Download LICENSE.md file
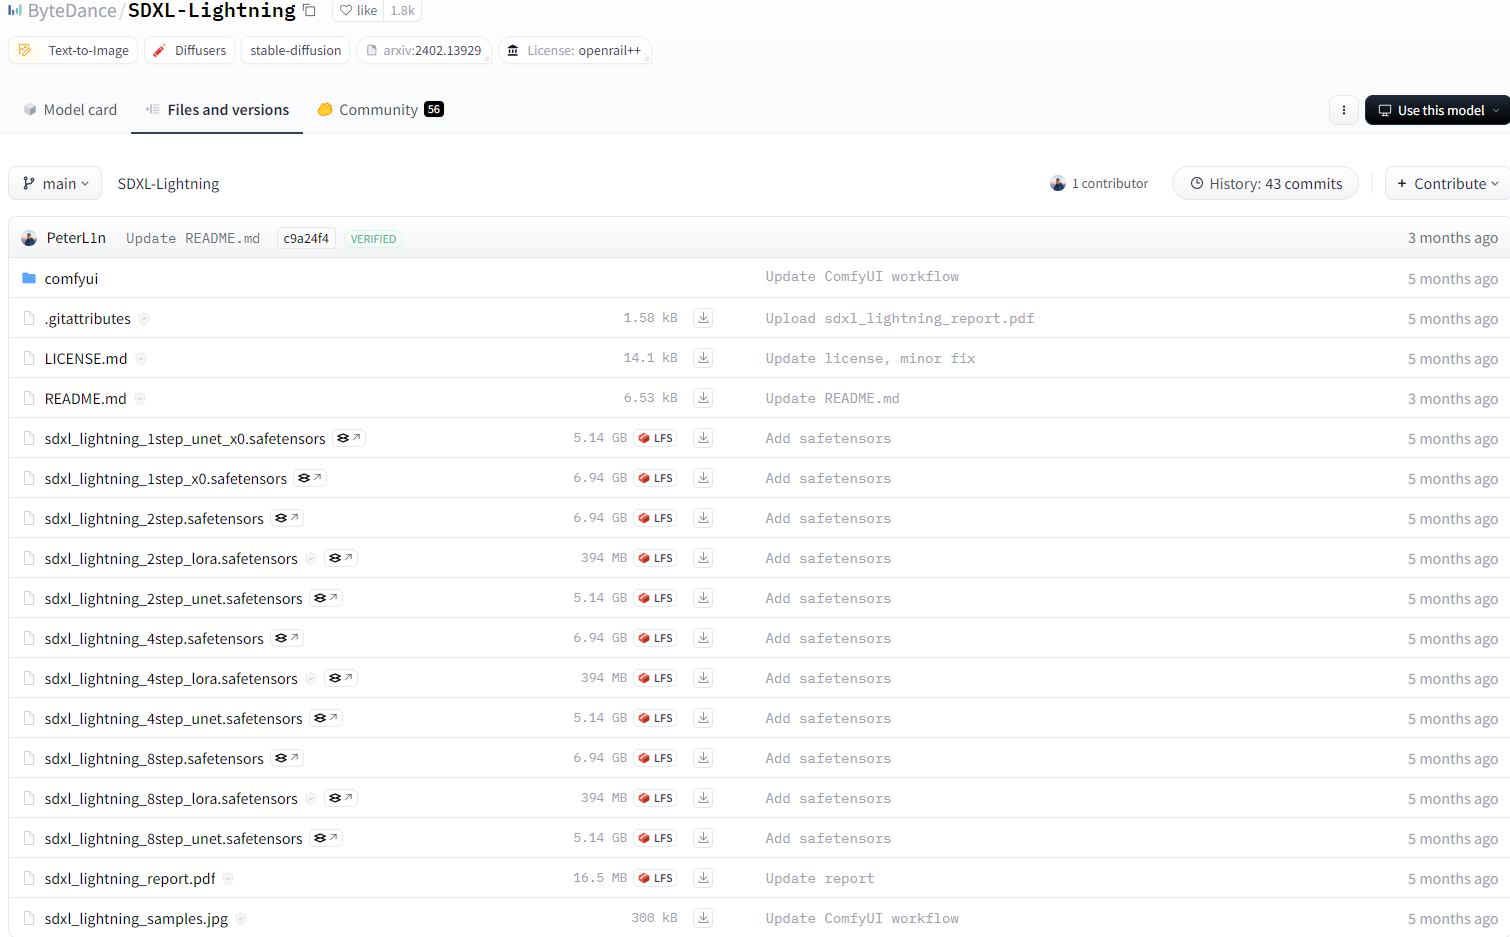Screen dimensions: 1510x937 (x=703, y=358)
